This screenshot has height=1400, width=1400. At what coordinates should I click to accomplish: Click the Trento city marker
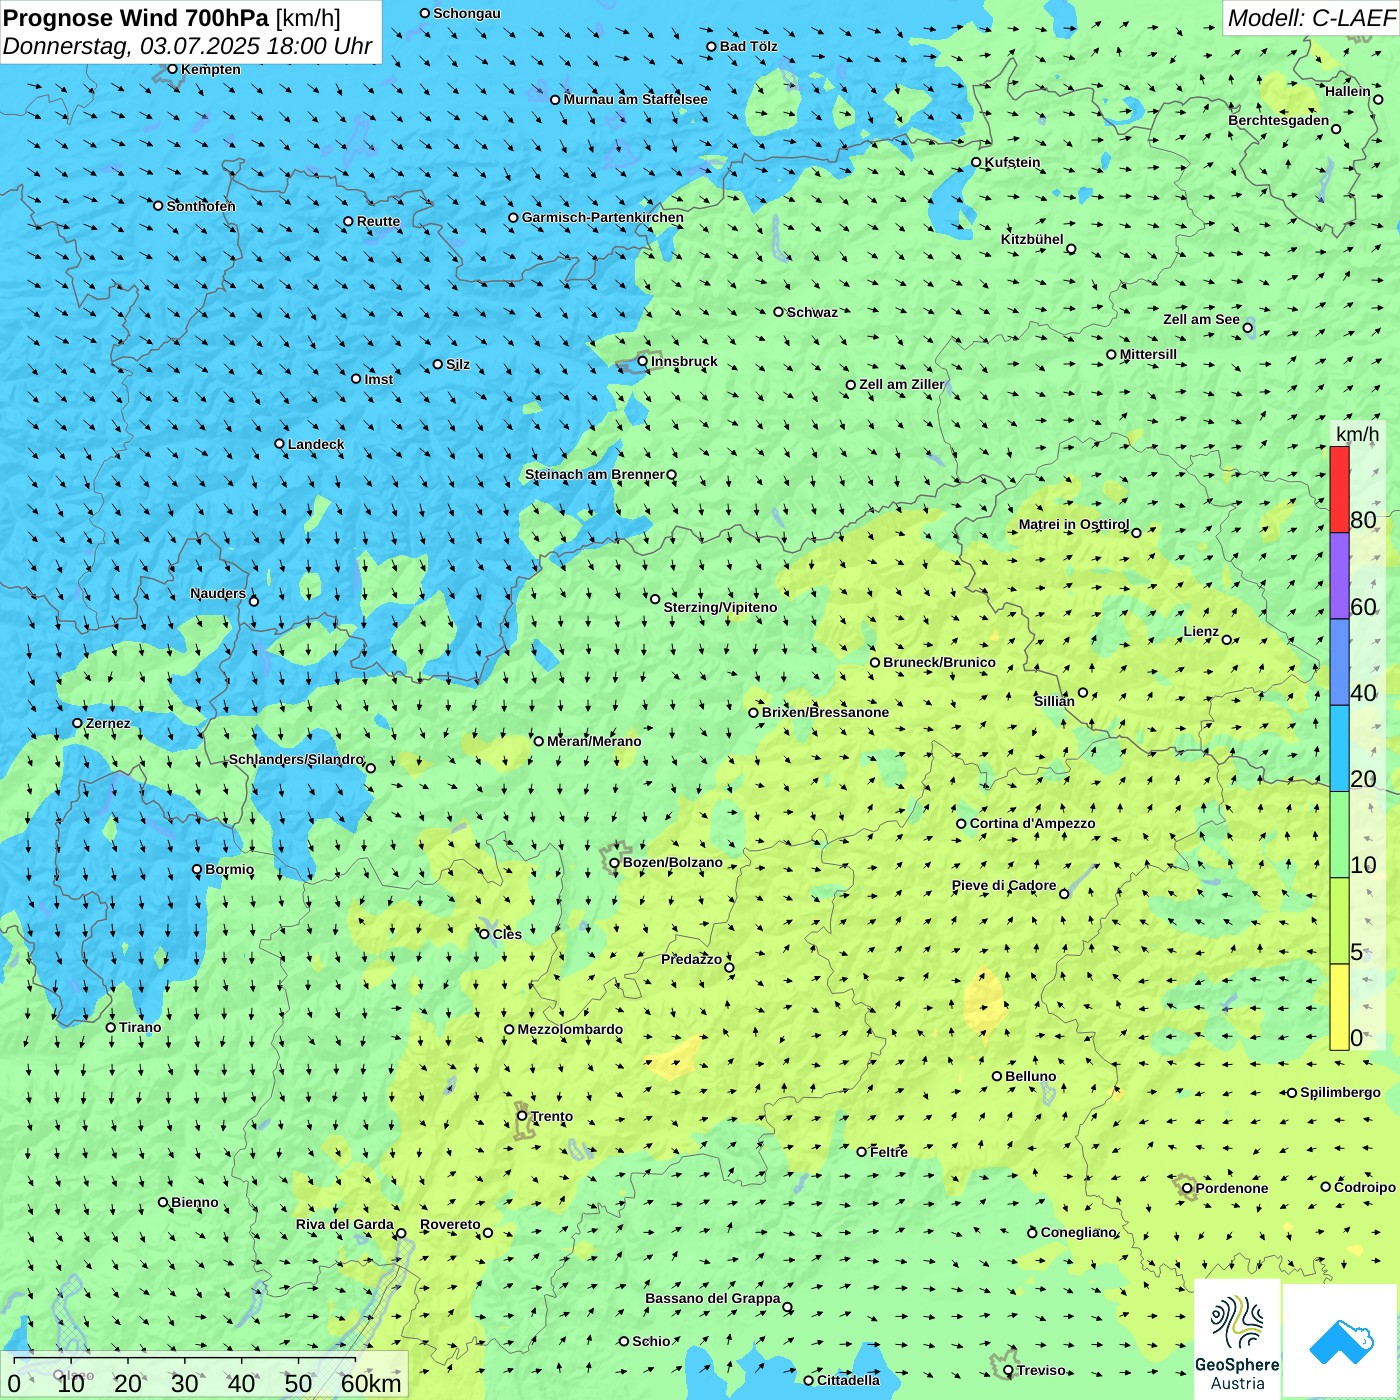click(522, 1116)
